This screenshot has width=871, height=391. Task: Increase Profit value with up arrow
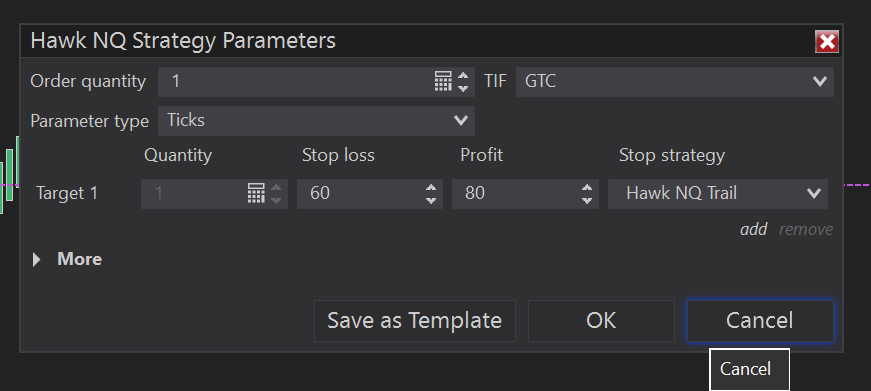pos(587,188)
